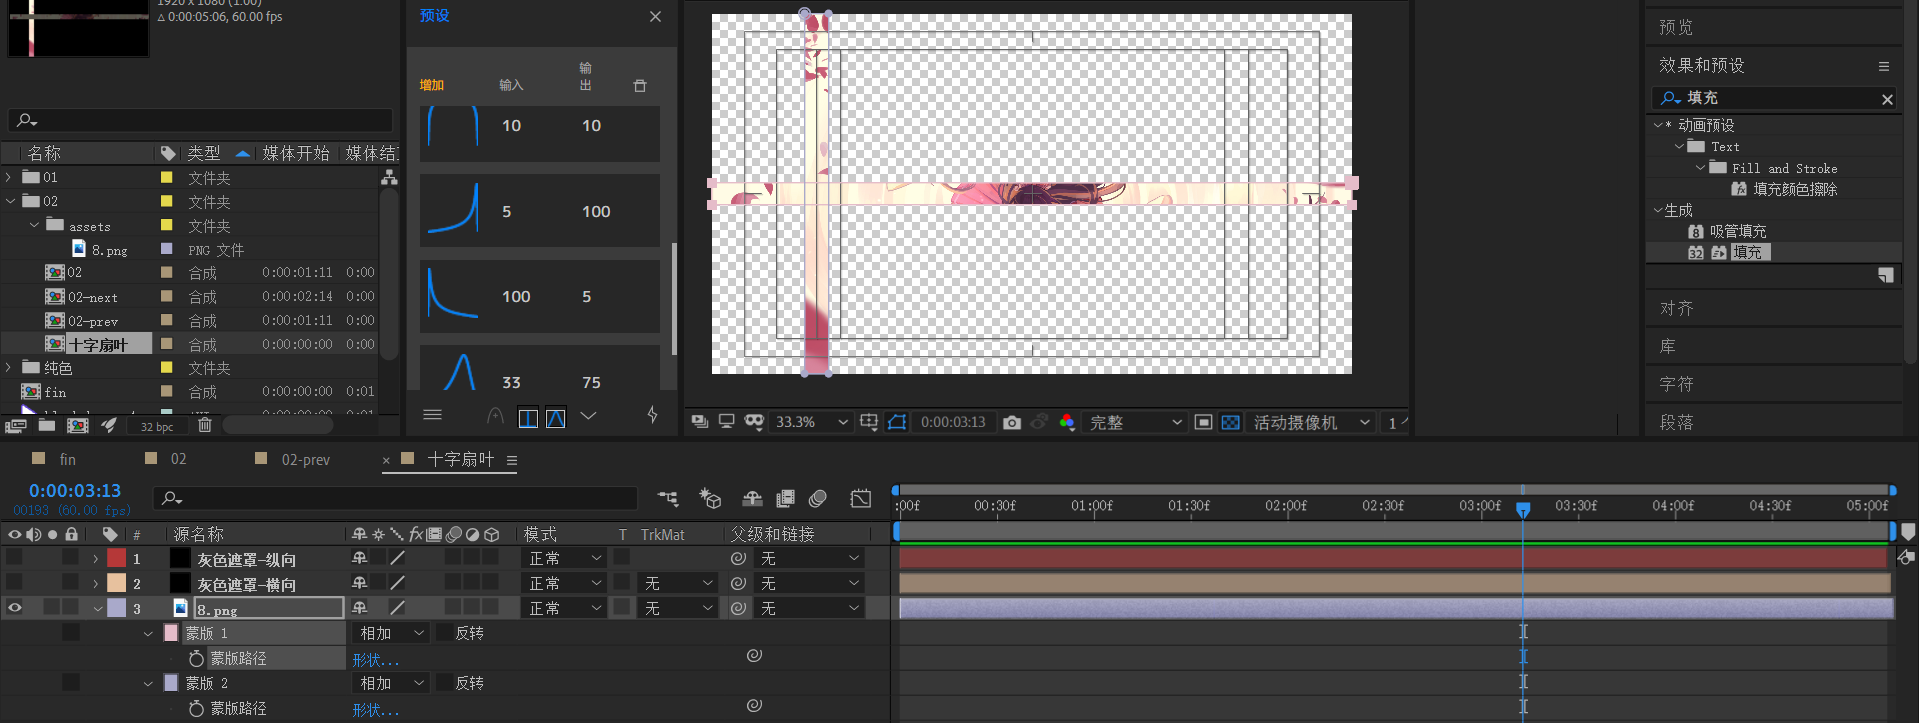Click the red label swatch of layer 1

point(117,558)
